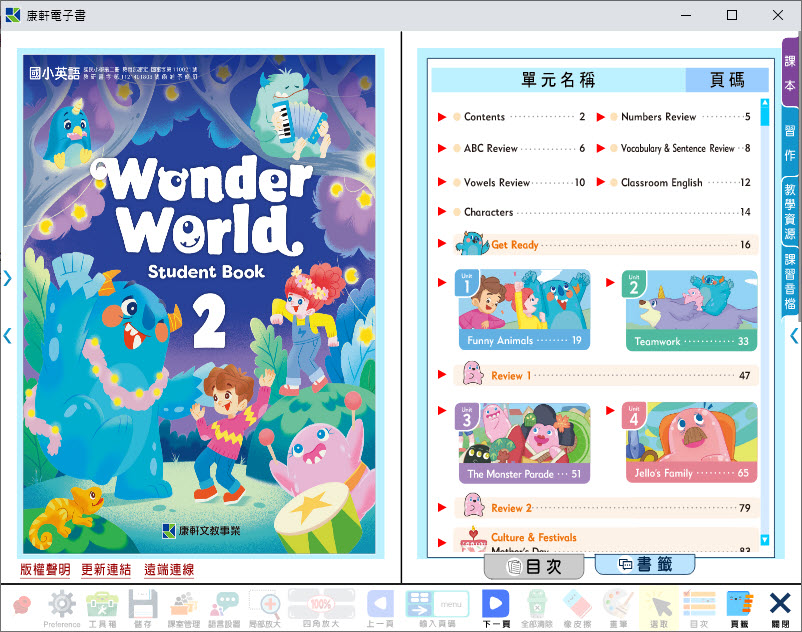
Task: Select the 選取 pointer tool
Action: coord(659,607)
